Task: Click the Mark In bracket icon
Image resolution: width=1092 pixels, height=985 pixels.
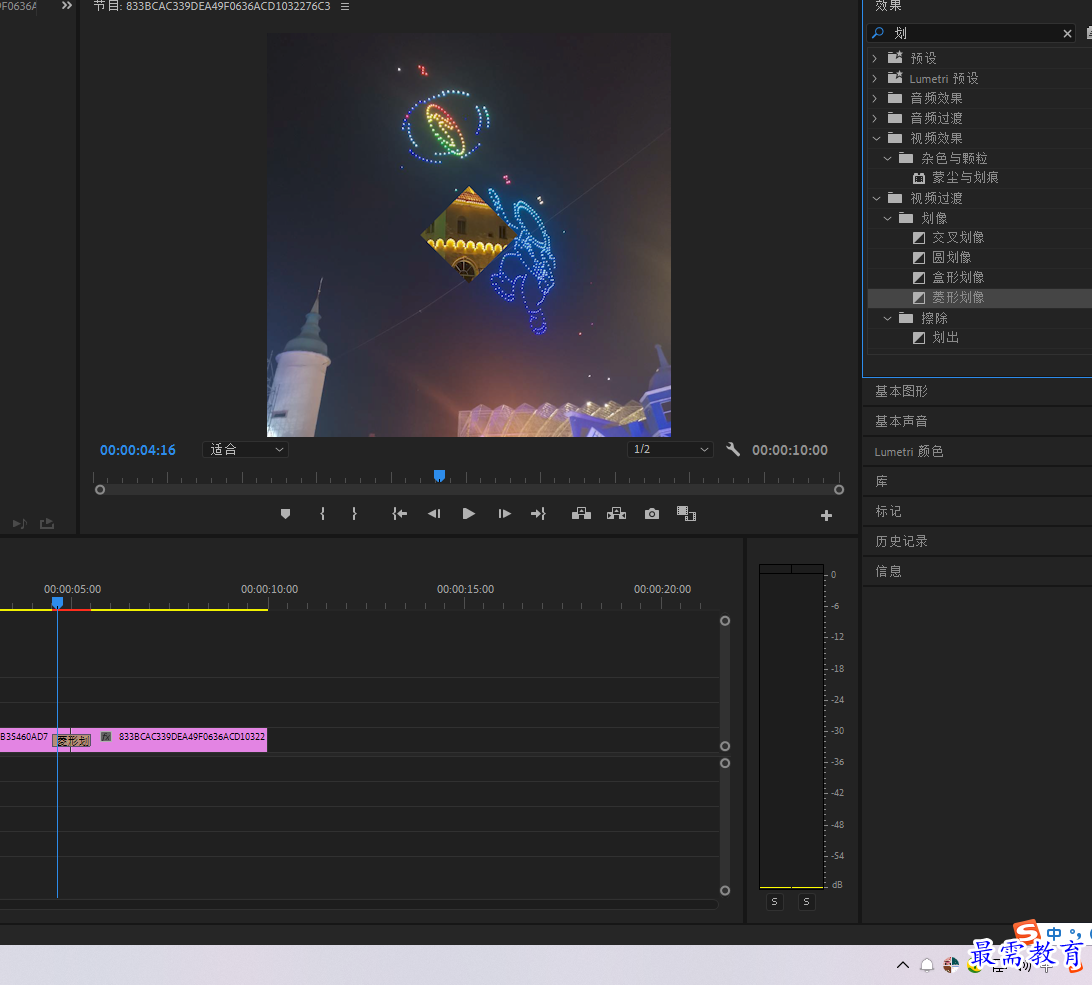Action: pyautogui.click(x=322, y=514)
